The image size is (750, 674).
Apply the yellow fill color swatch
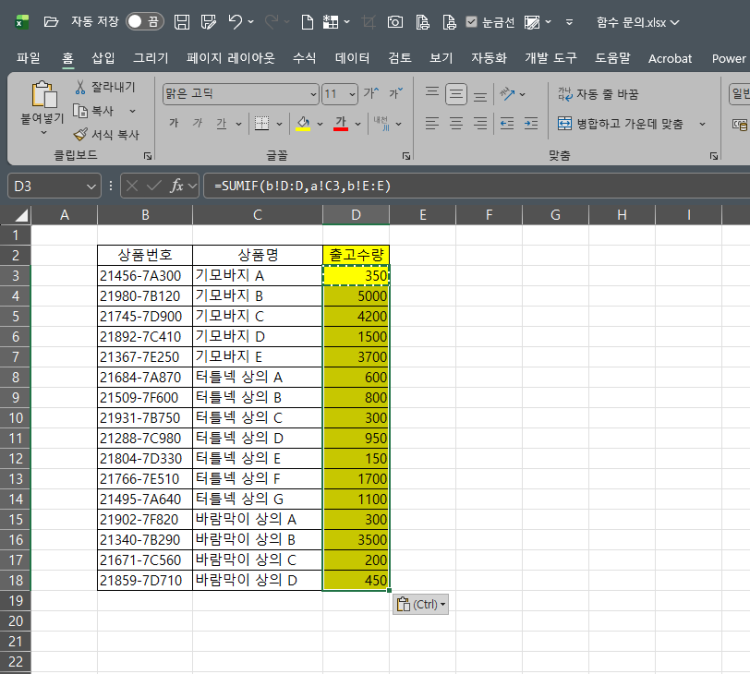click(x=304, y=124)
